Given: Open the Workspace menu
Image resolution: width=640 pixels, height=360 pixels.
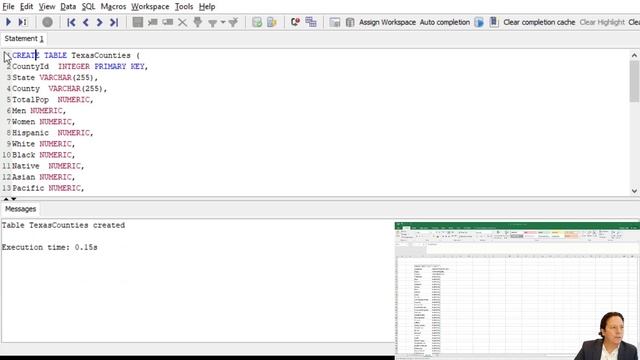Looking at the screenshot, I should click(x=150, y=7).
